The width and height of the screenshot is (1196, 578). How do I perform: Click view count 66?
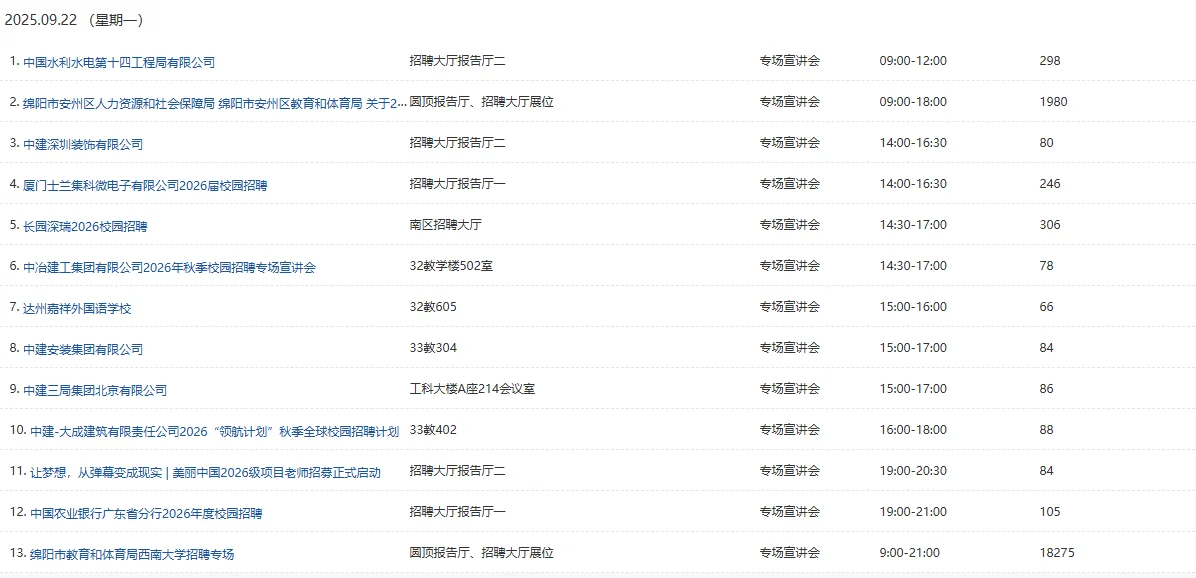1046,307
